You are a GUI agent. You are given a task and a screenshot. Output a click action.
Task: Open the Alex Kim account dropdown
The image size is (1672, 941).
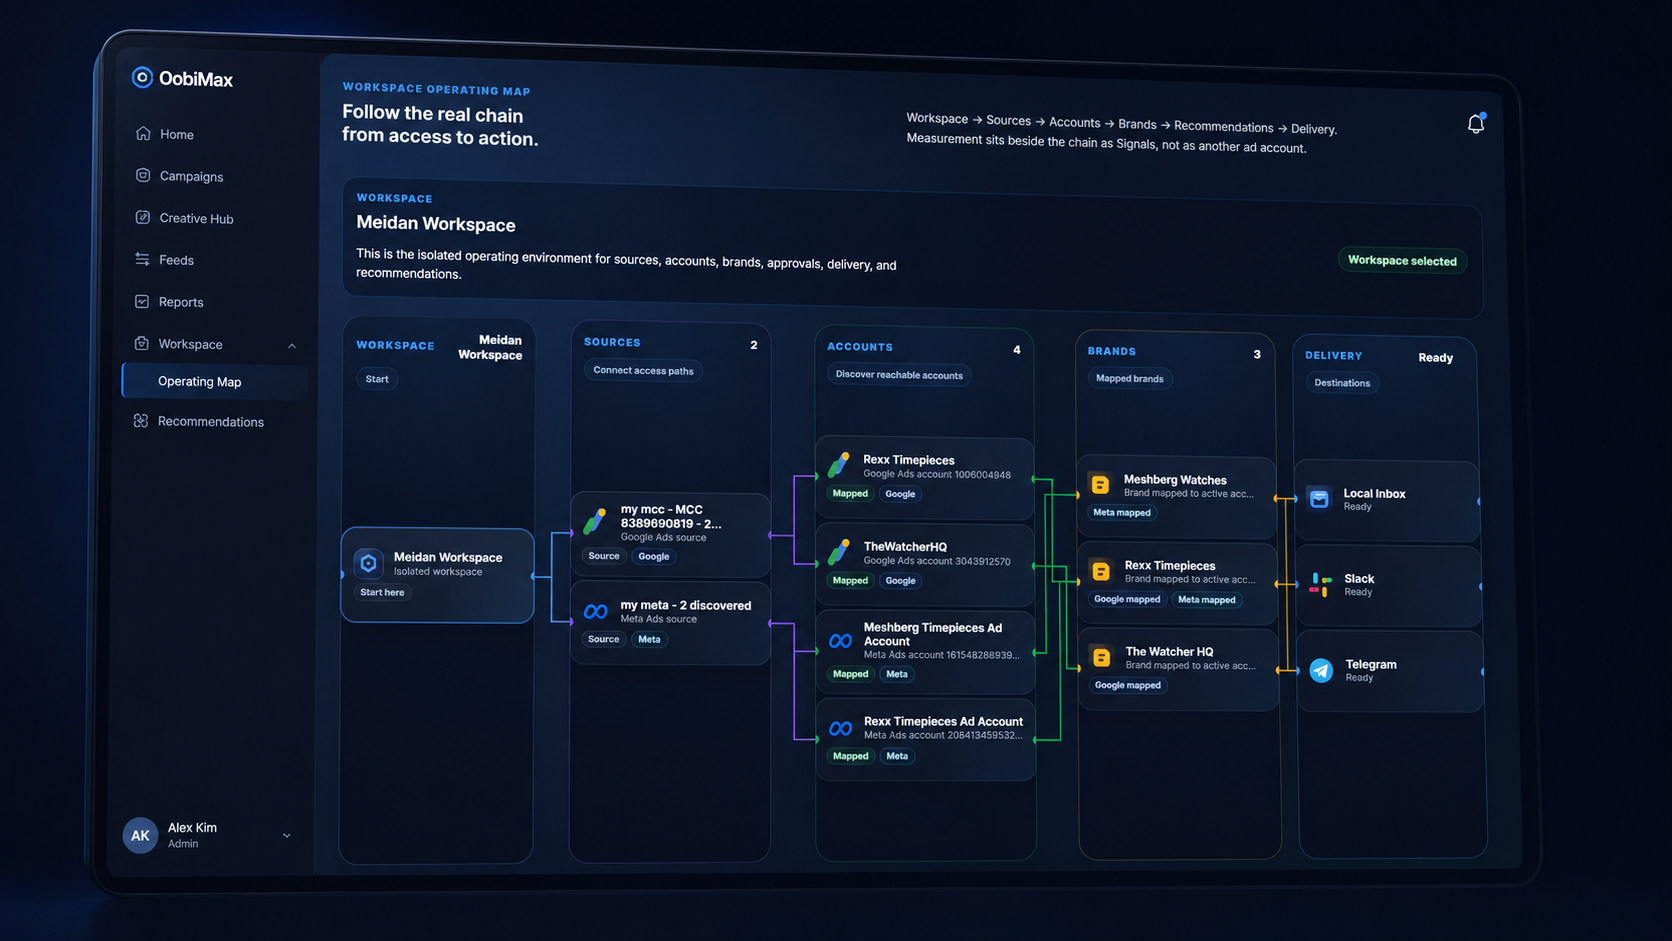(287, 836)
